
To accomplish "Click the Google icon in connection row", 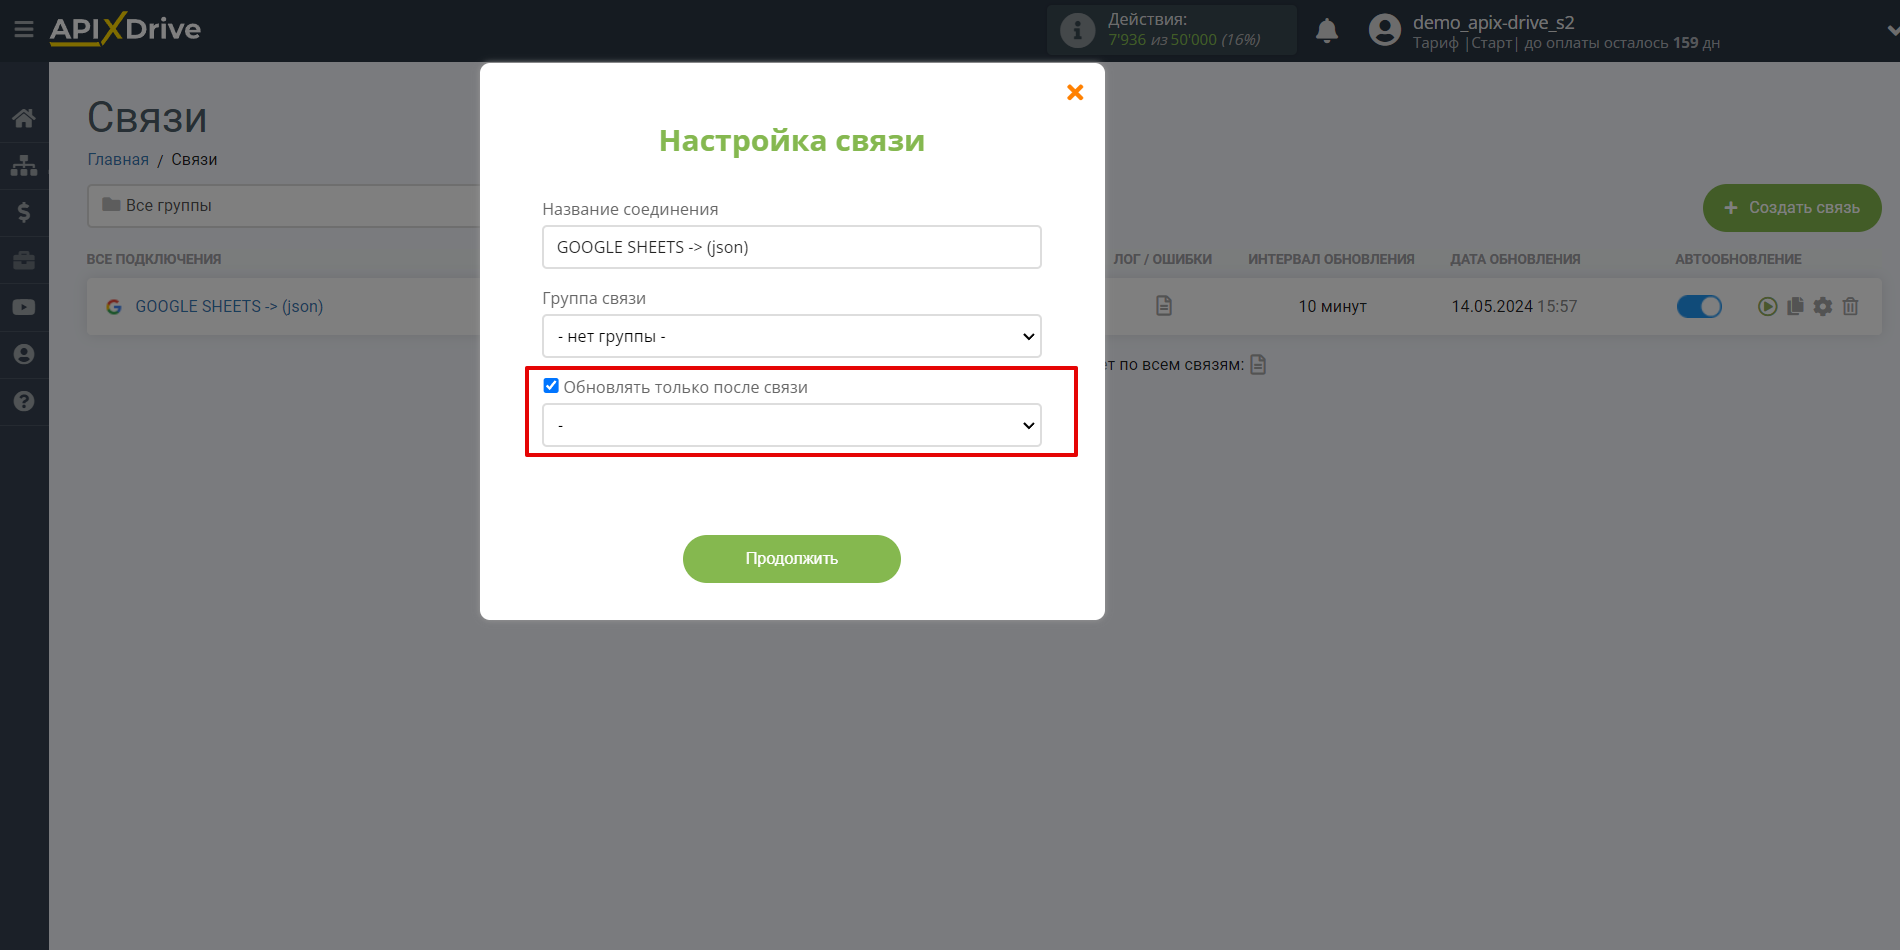I will [x=114, y=307].
